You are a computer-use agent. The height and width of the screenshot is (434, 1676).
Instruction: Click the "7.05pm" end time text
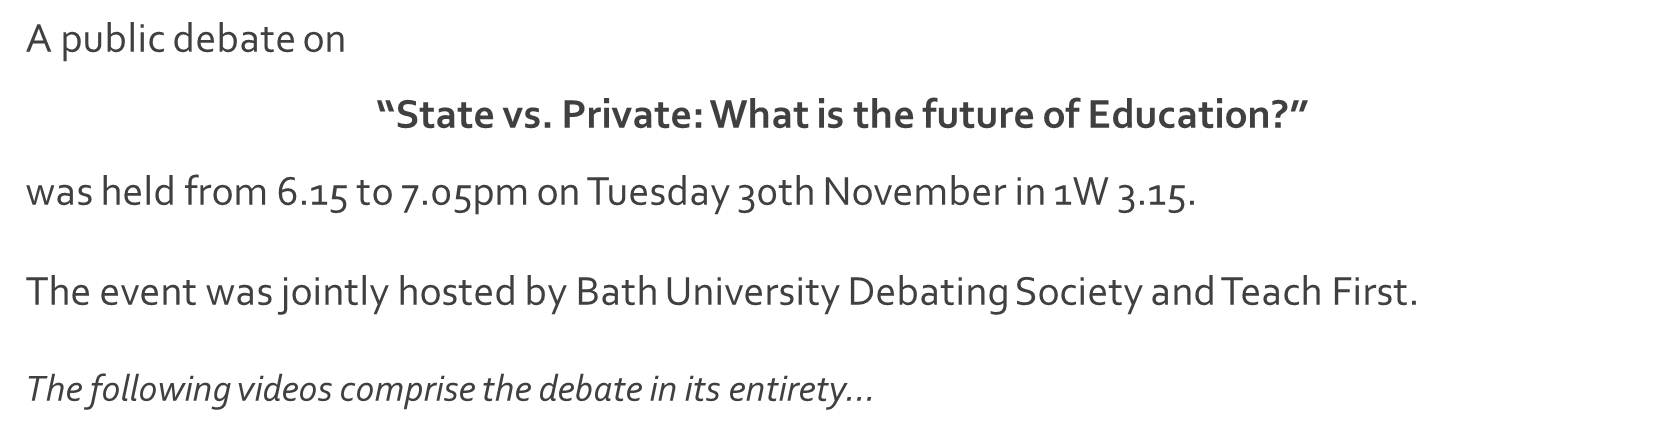464,192
